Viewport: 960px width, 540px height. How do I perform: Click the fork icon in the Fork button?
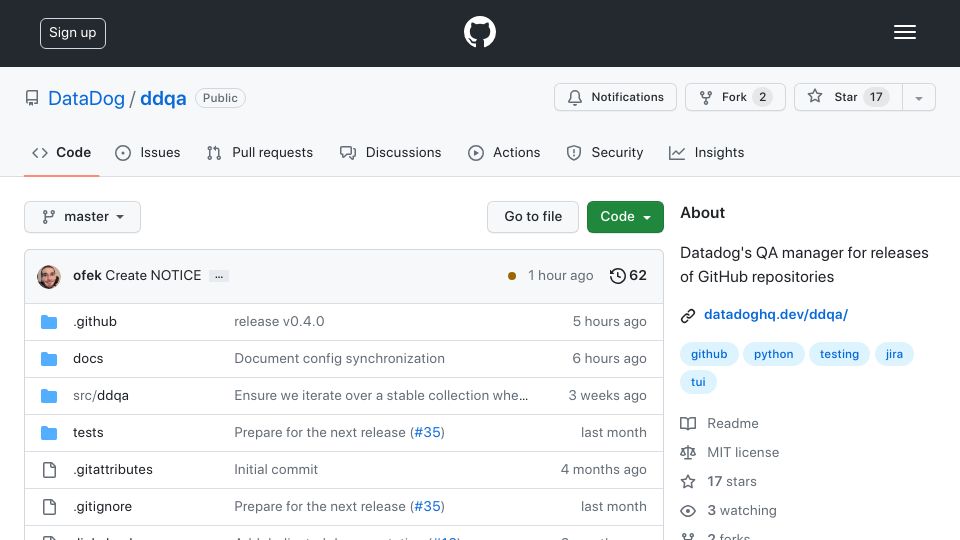click(706, 97)
